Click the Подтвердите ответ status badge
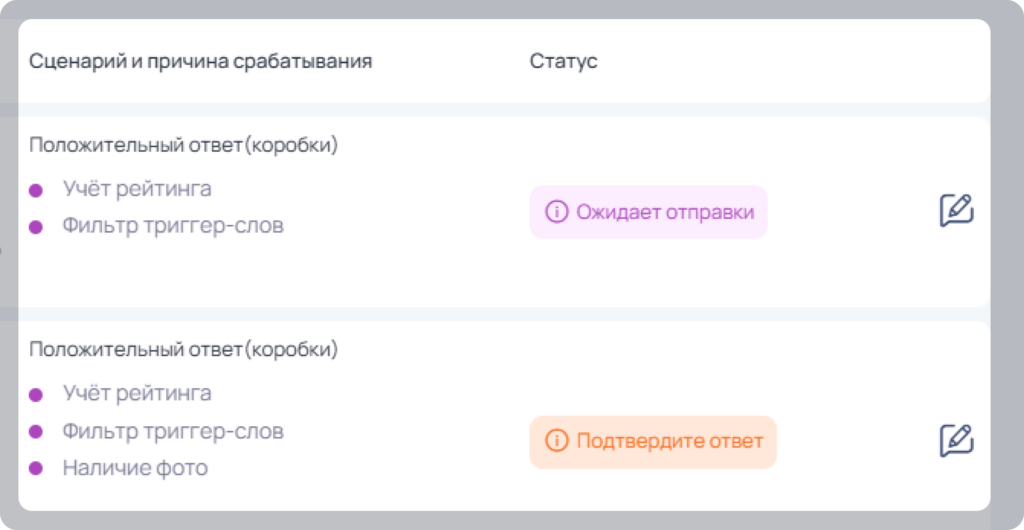 [x=652, y=442]
